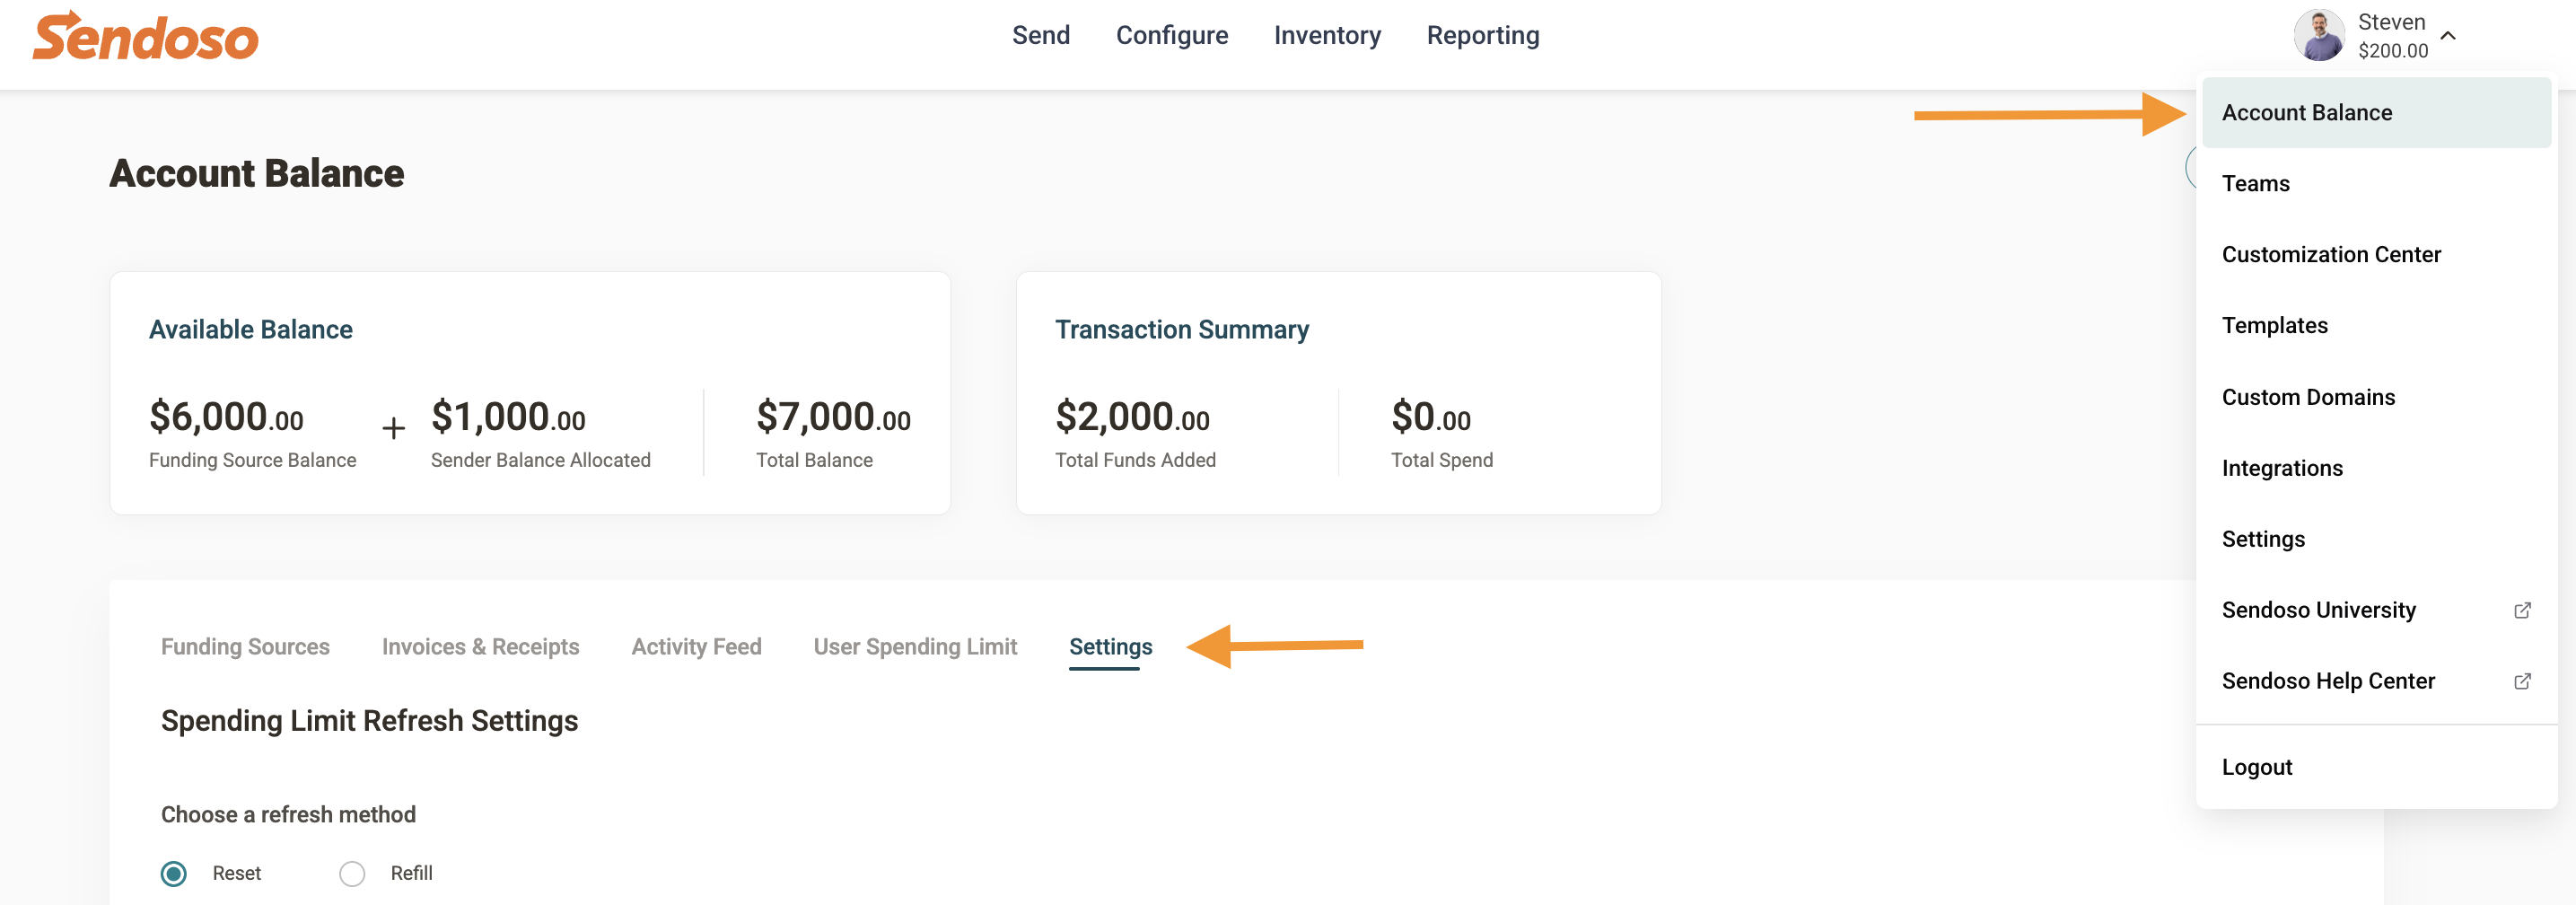
Task: Open the Configure navigation menu
Action: coord(1171,35)
